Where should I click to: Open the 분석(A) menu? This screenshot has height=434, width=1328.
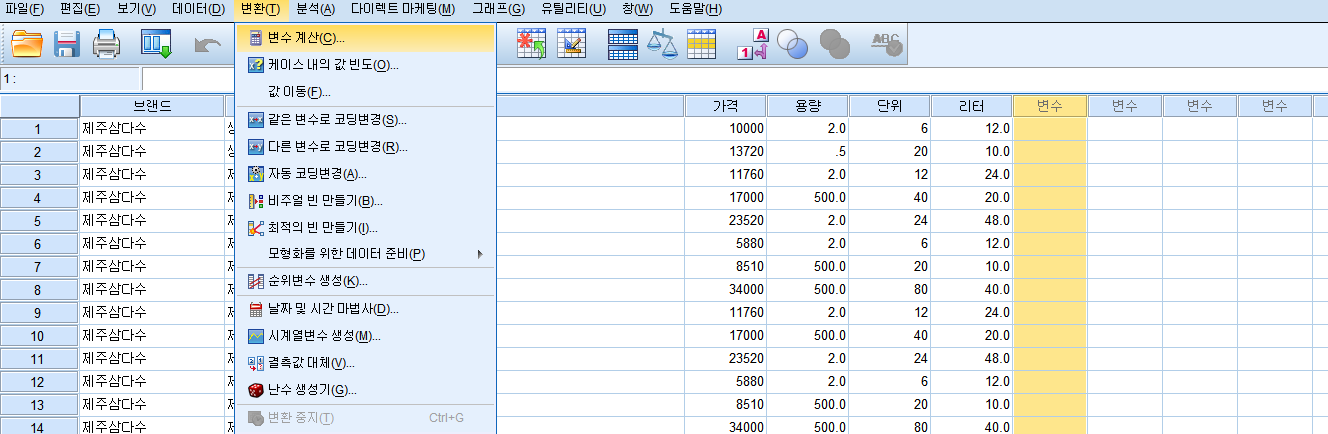click(x=316, y=9)
